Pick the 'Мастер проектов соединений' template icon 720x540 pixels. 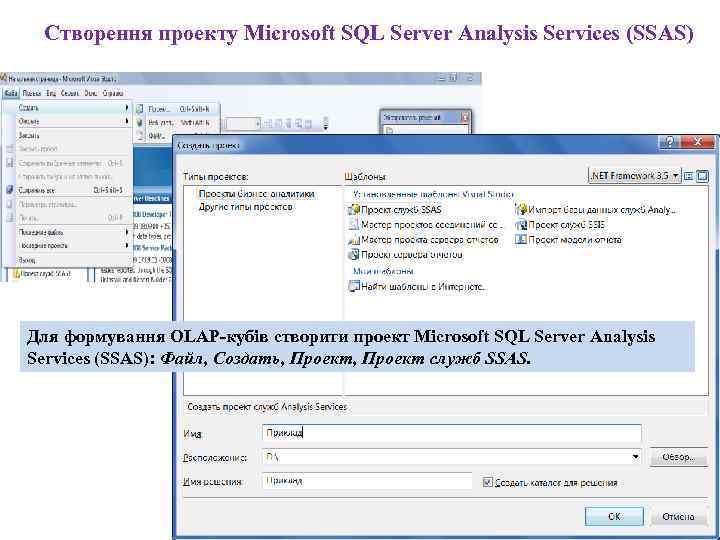point(354,225)
